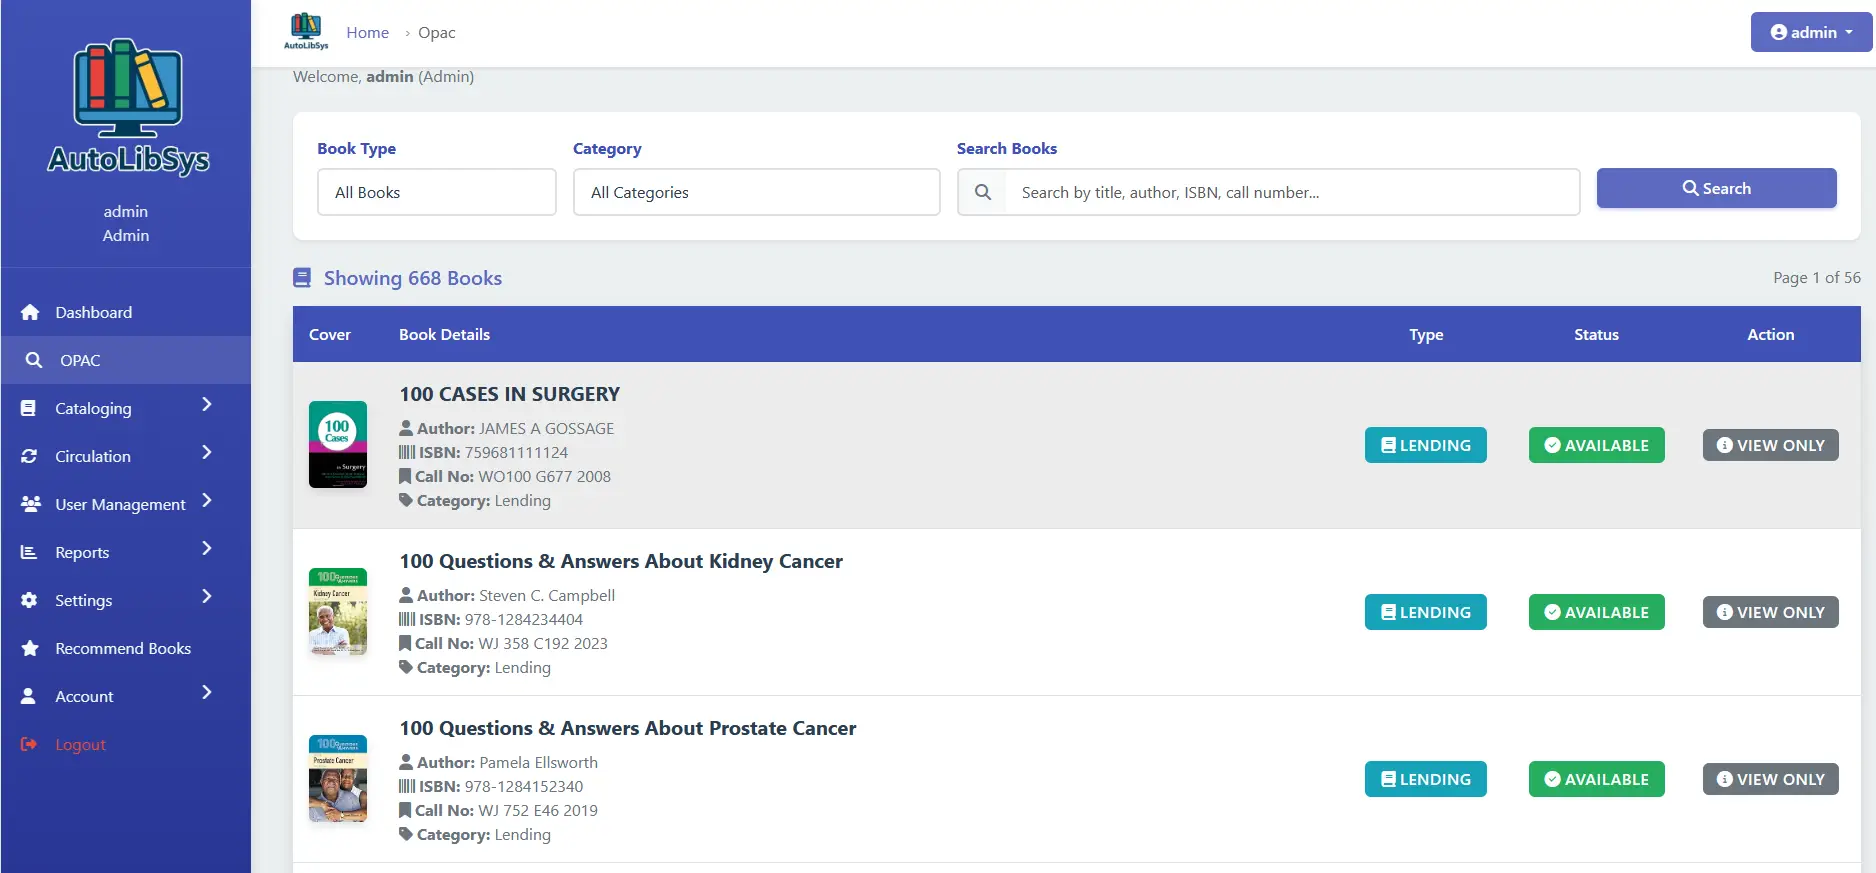Open the User Management menu item

(x=120, y=504)
